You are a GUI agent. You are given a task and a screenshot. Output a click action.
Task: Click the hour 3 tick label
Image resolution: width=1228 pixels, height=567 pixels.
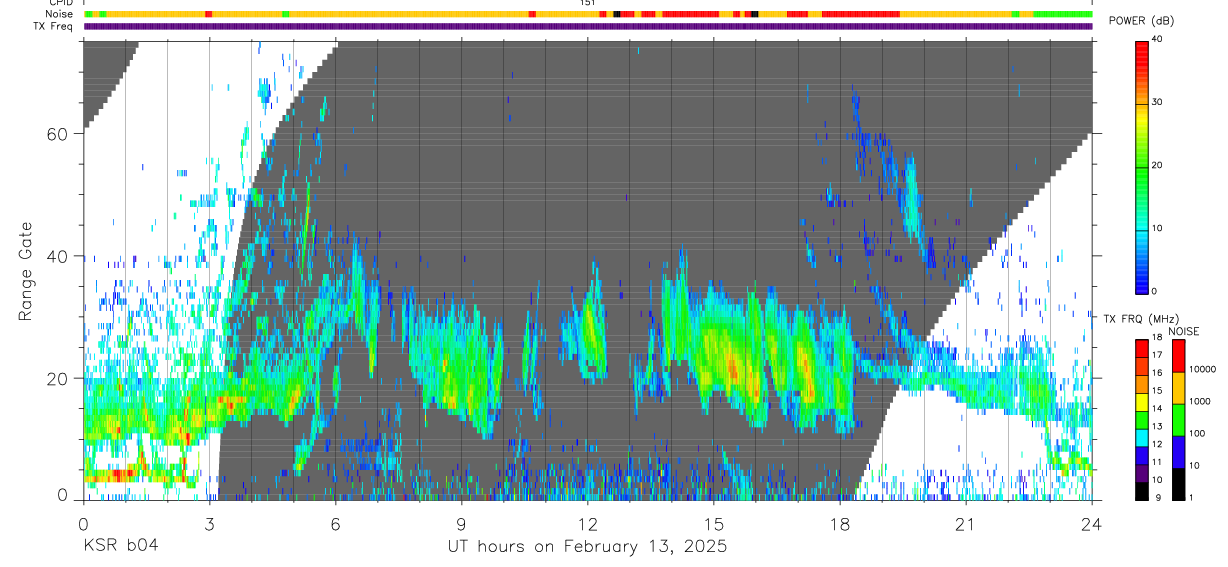[210, 523]
